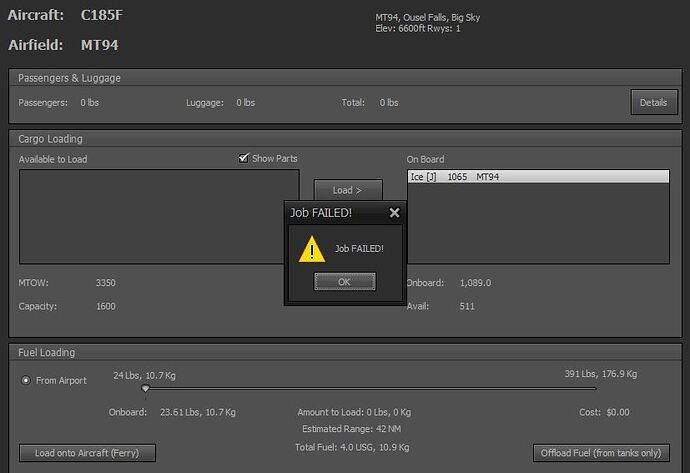Click Load onto Aircraft (Ferry) button
This screenshot has width=690, height=473.
[x=87, y=453]
